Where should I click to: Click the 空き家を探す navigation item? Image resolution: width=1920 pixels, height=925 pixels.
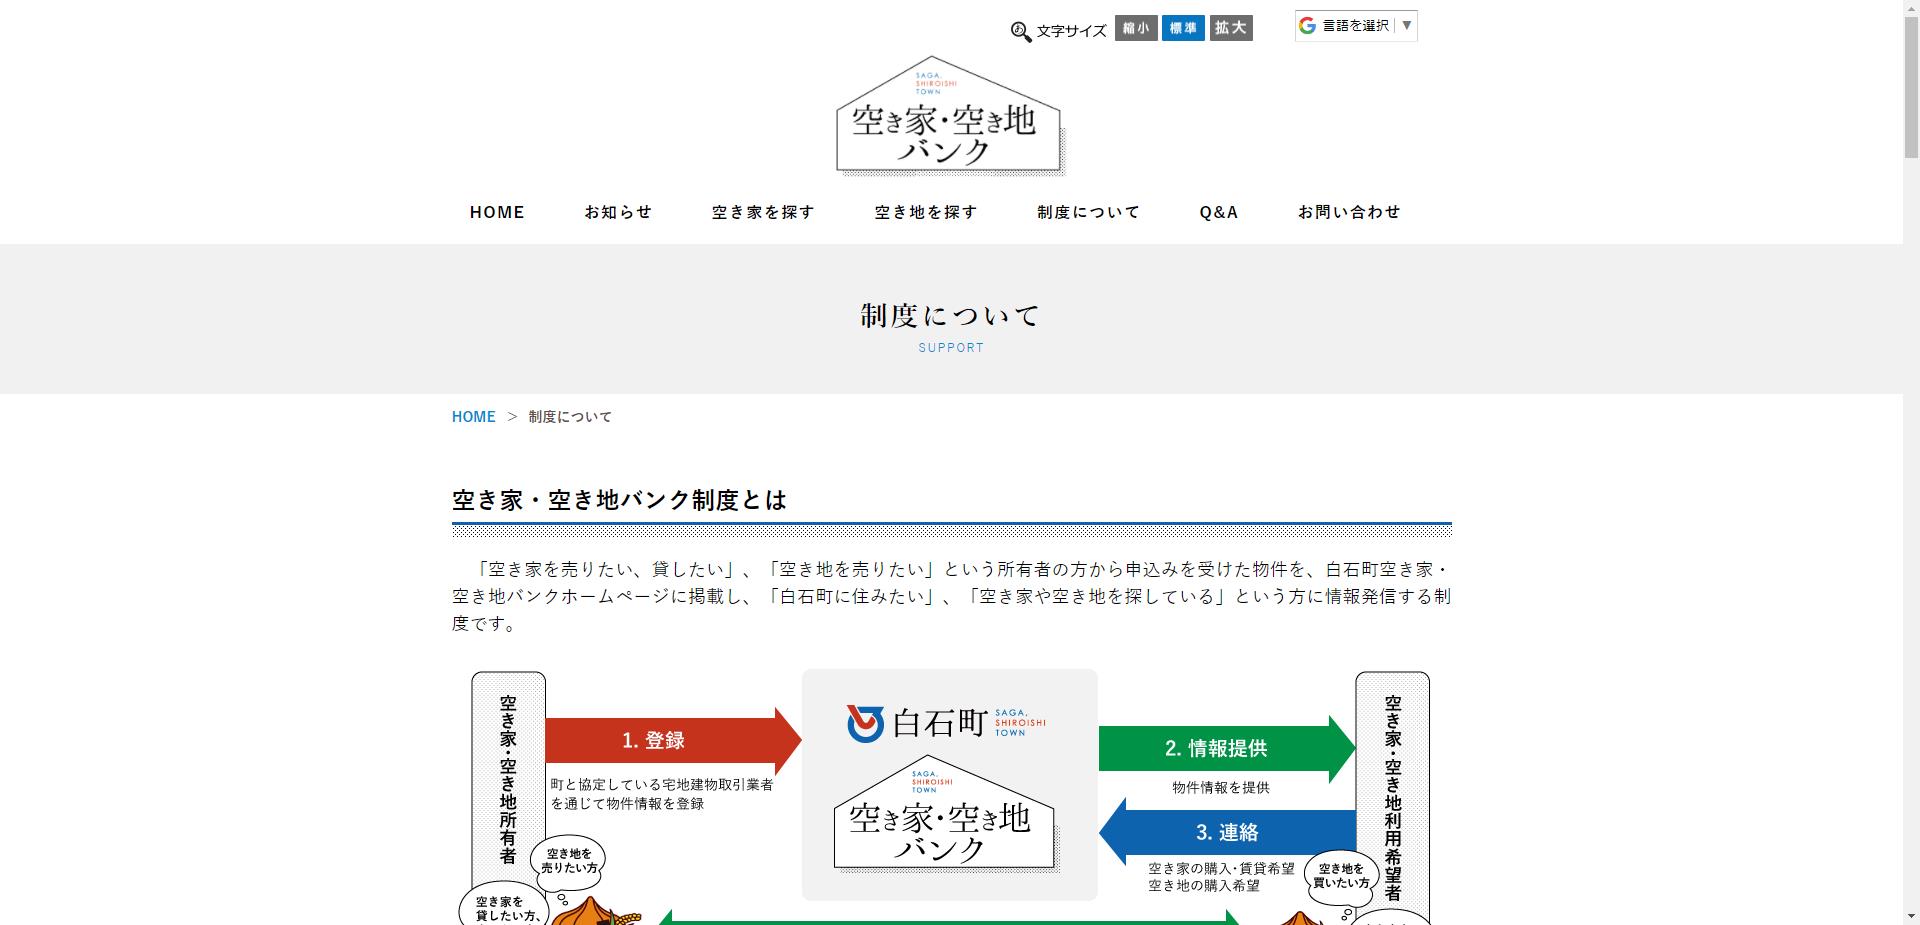tap(762, 211)
